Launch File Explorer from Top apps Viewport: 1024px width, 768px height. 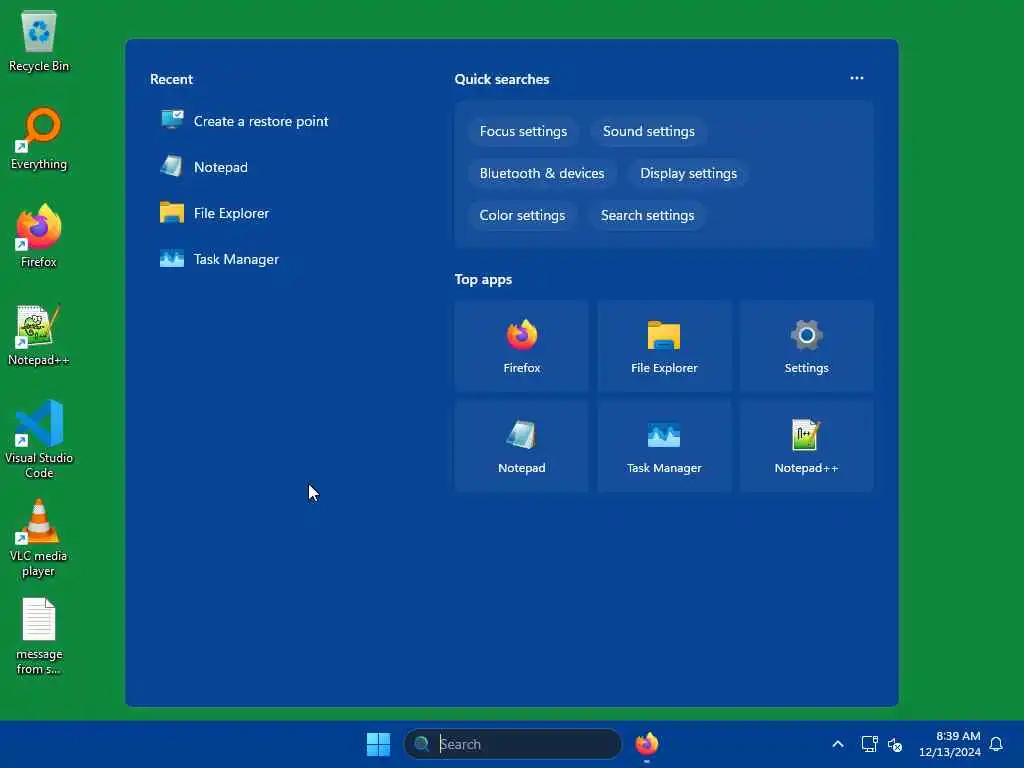point(664,346)
